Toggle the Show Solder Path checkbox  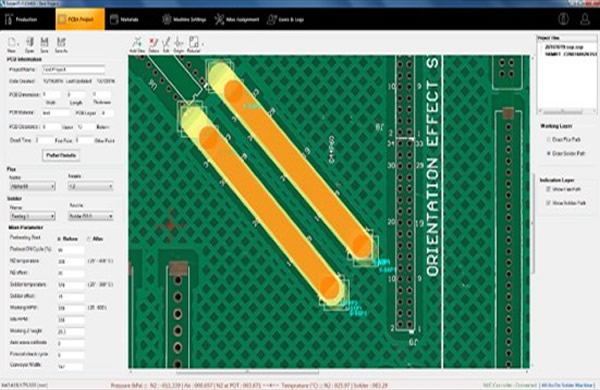tap(548, 203)
